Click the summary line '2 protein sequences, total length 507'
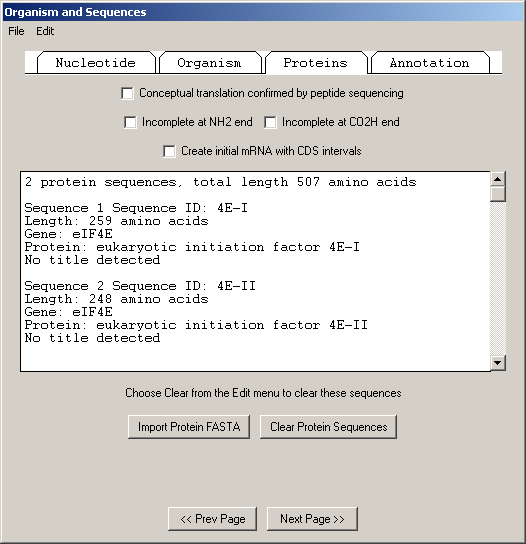This screenshot has width=526, height=544. 221,182
